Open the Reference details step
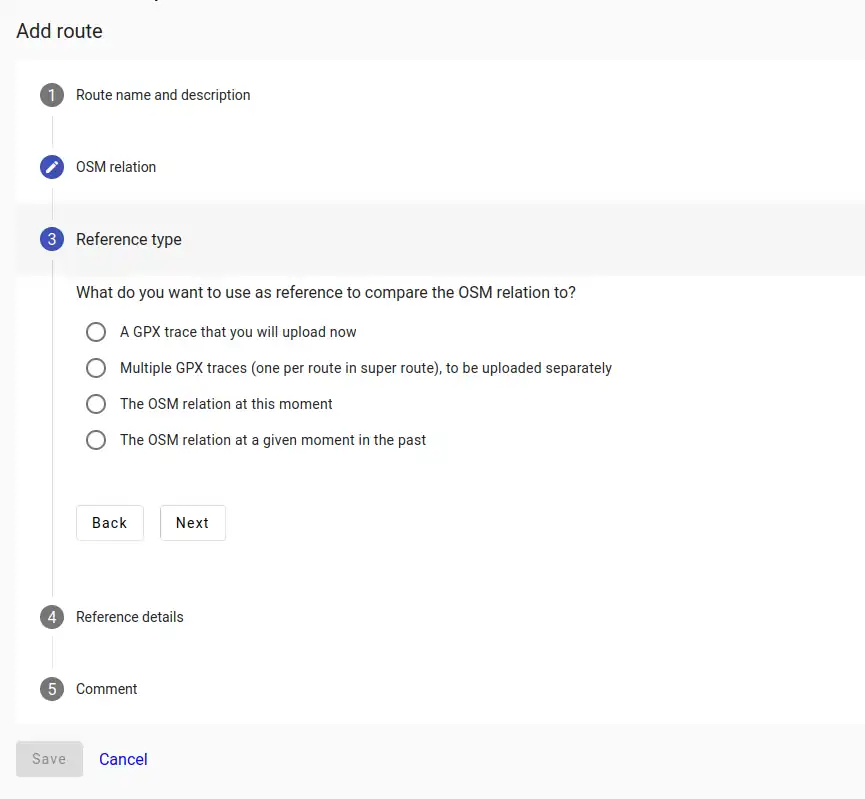Image resolution: width=865 pixels, height=799 pixels. click(x=130, y=617)
